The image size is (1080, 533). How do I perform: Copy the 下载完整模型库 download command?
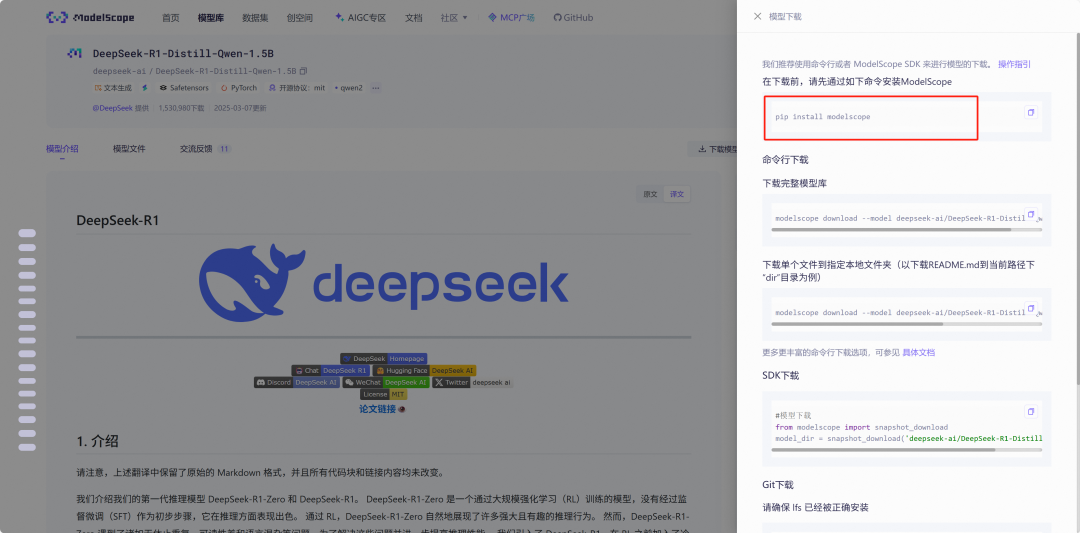[1030, 214]
